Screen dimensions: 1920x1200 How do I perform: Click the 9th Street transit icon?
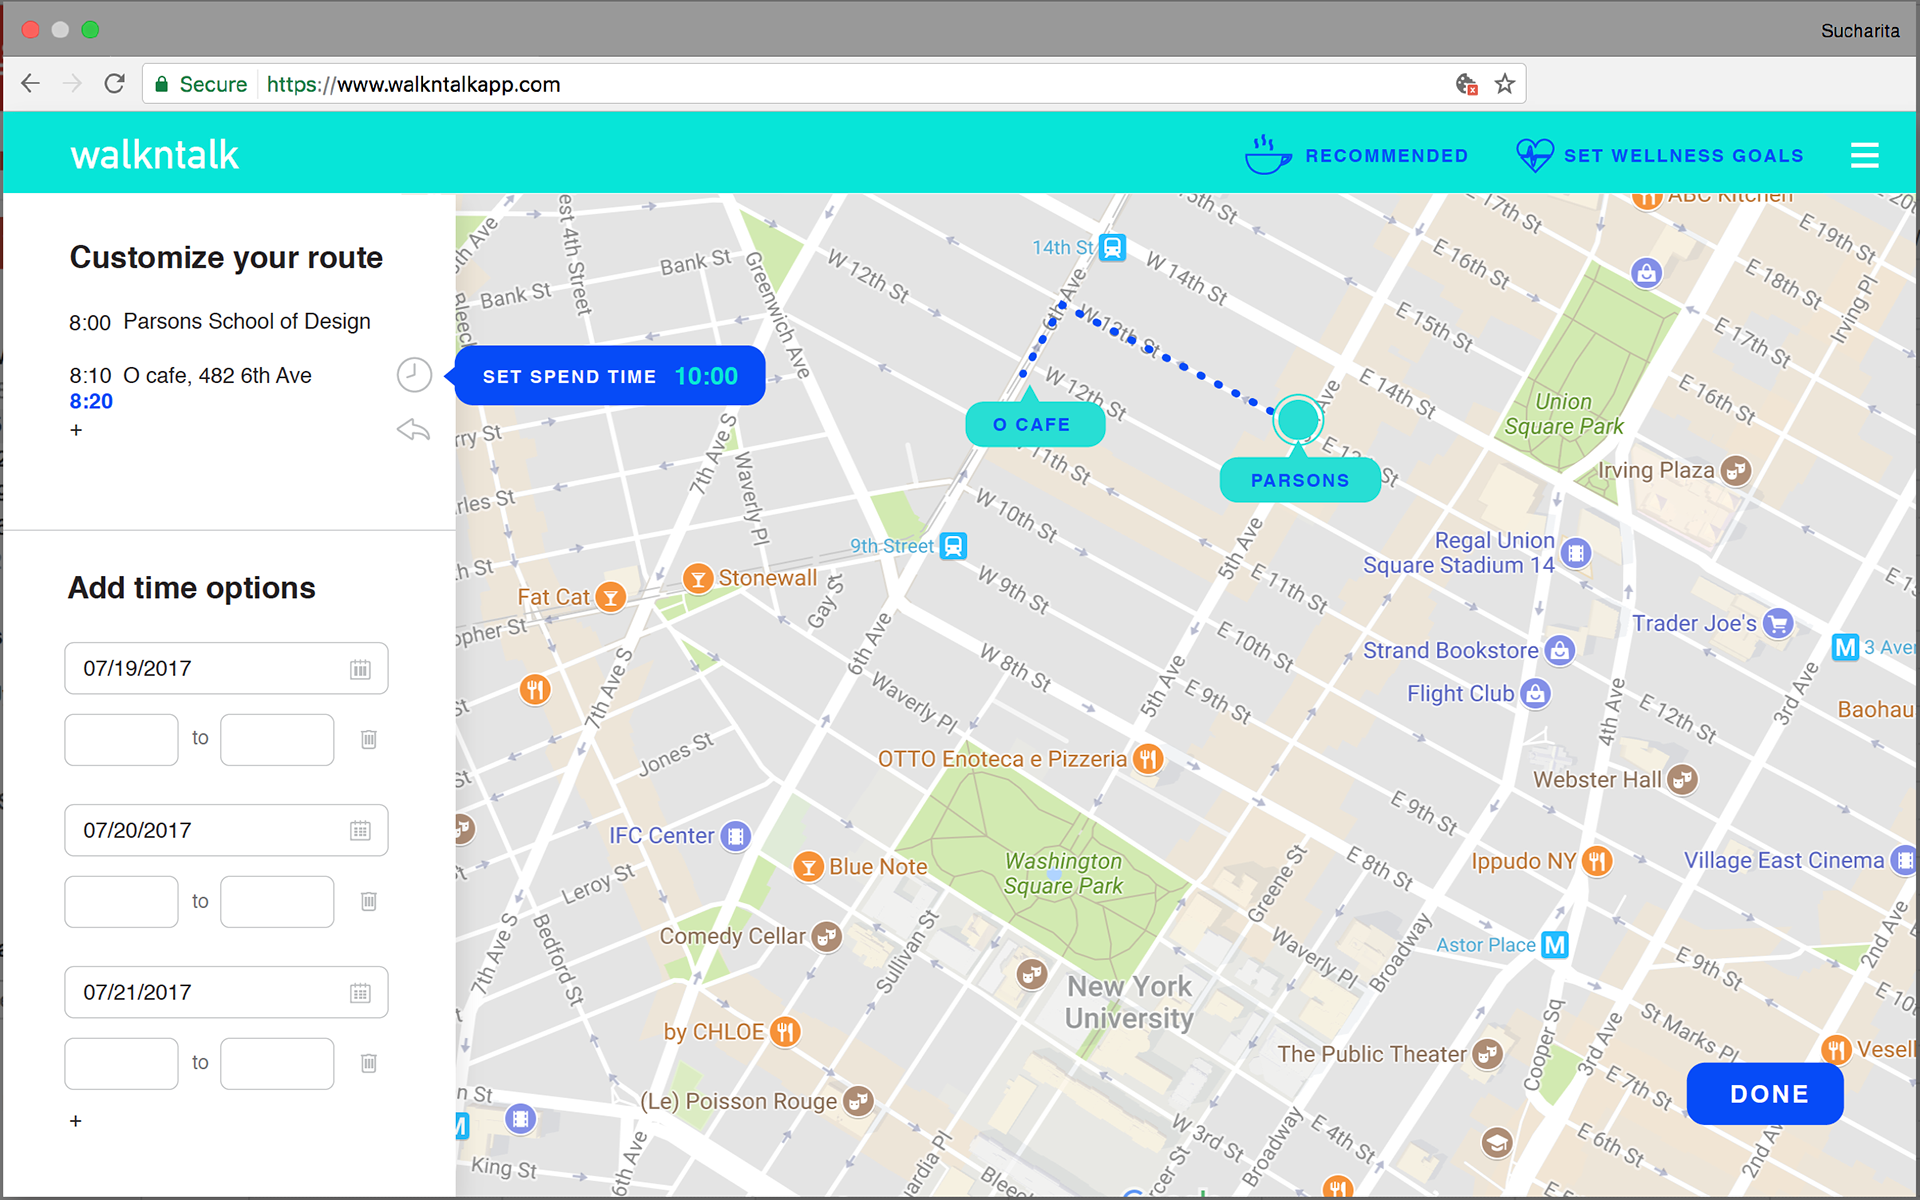pos(954,546)
